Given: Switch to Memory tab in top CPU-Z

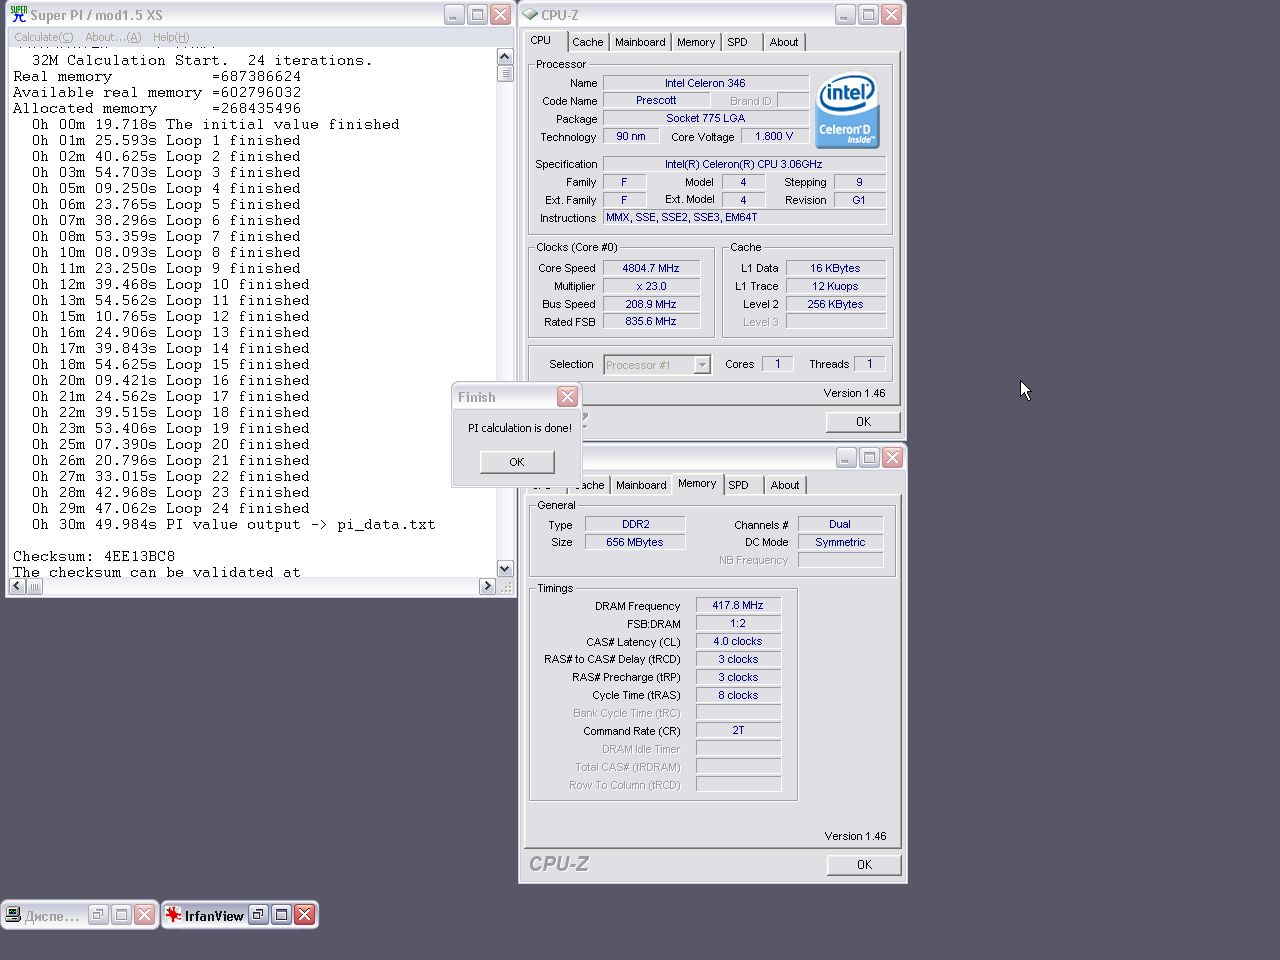Looking at the screenshot, I should 696,42.
